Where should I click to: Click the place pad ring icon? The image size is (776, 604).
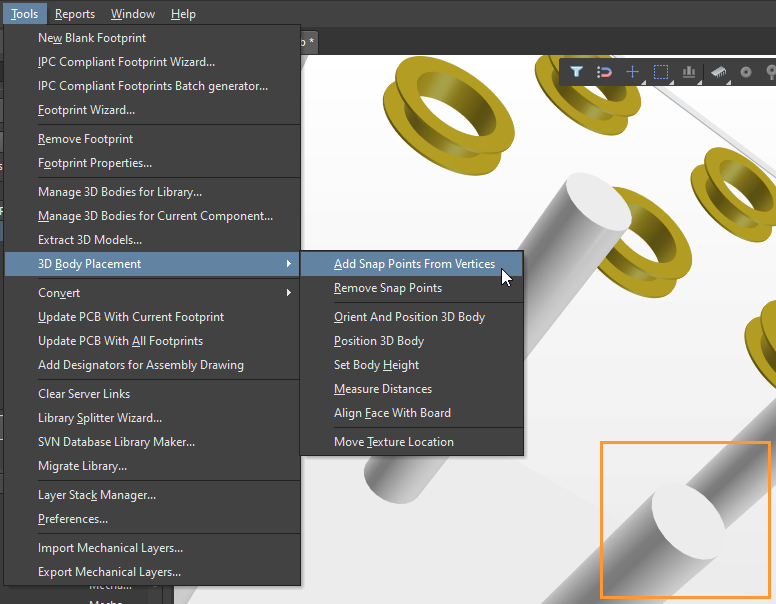pos(746,72)
